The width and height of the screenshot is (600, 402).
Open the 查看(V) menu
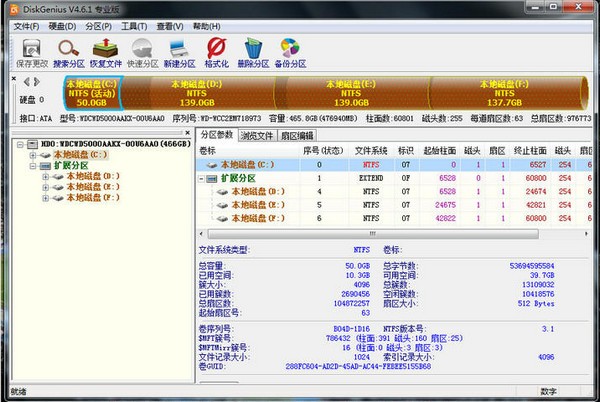(x=170, y=26)
